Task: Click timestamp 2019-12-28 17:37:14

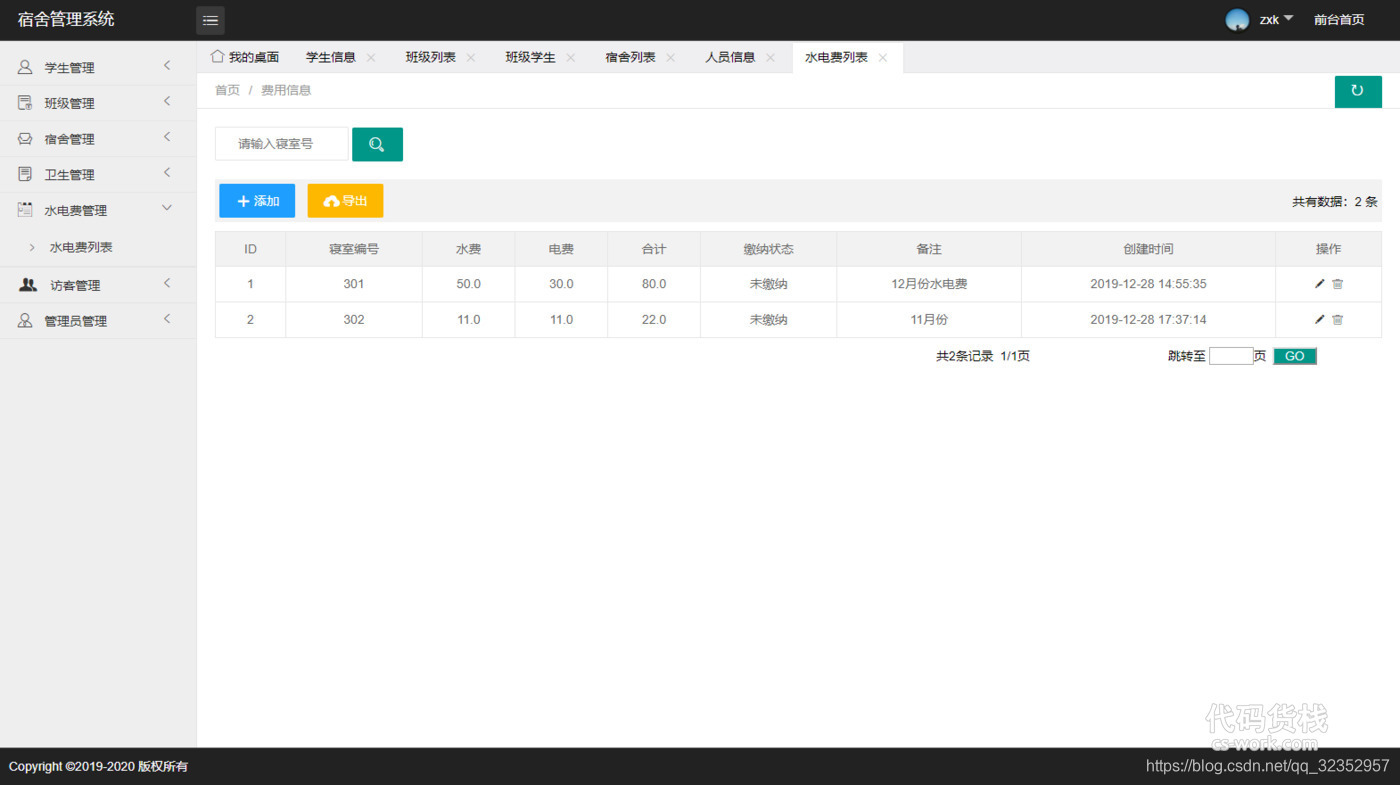Action: [x=1148, y=320]
